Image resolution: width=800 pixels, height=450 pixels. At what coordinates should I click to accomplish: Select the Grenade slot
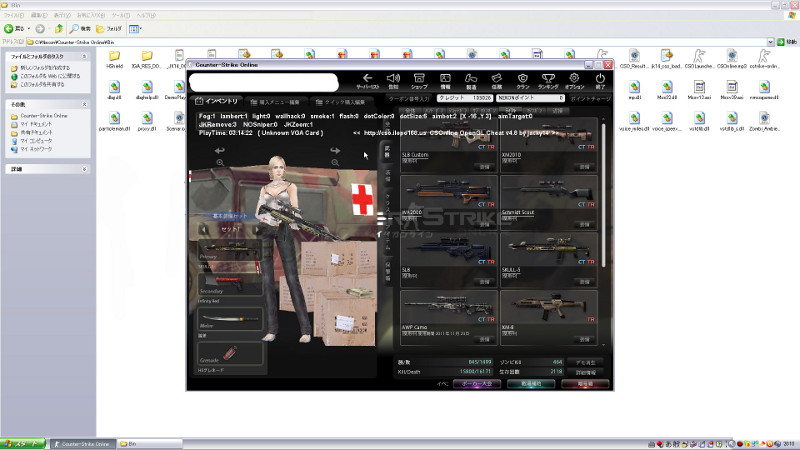230,354
